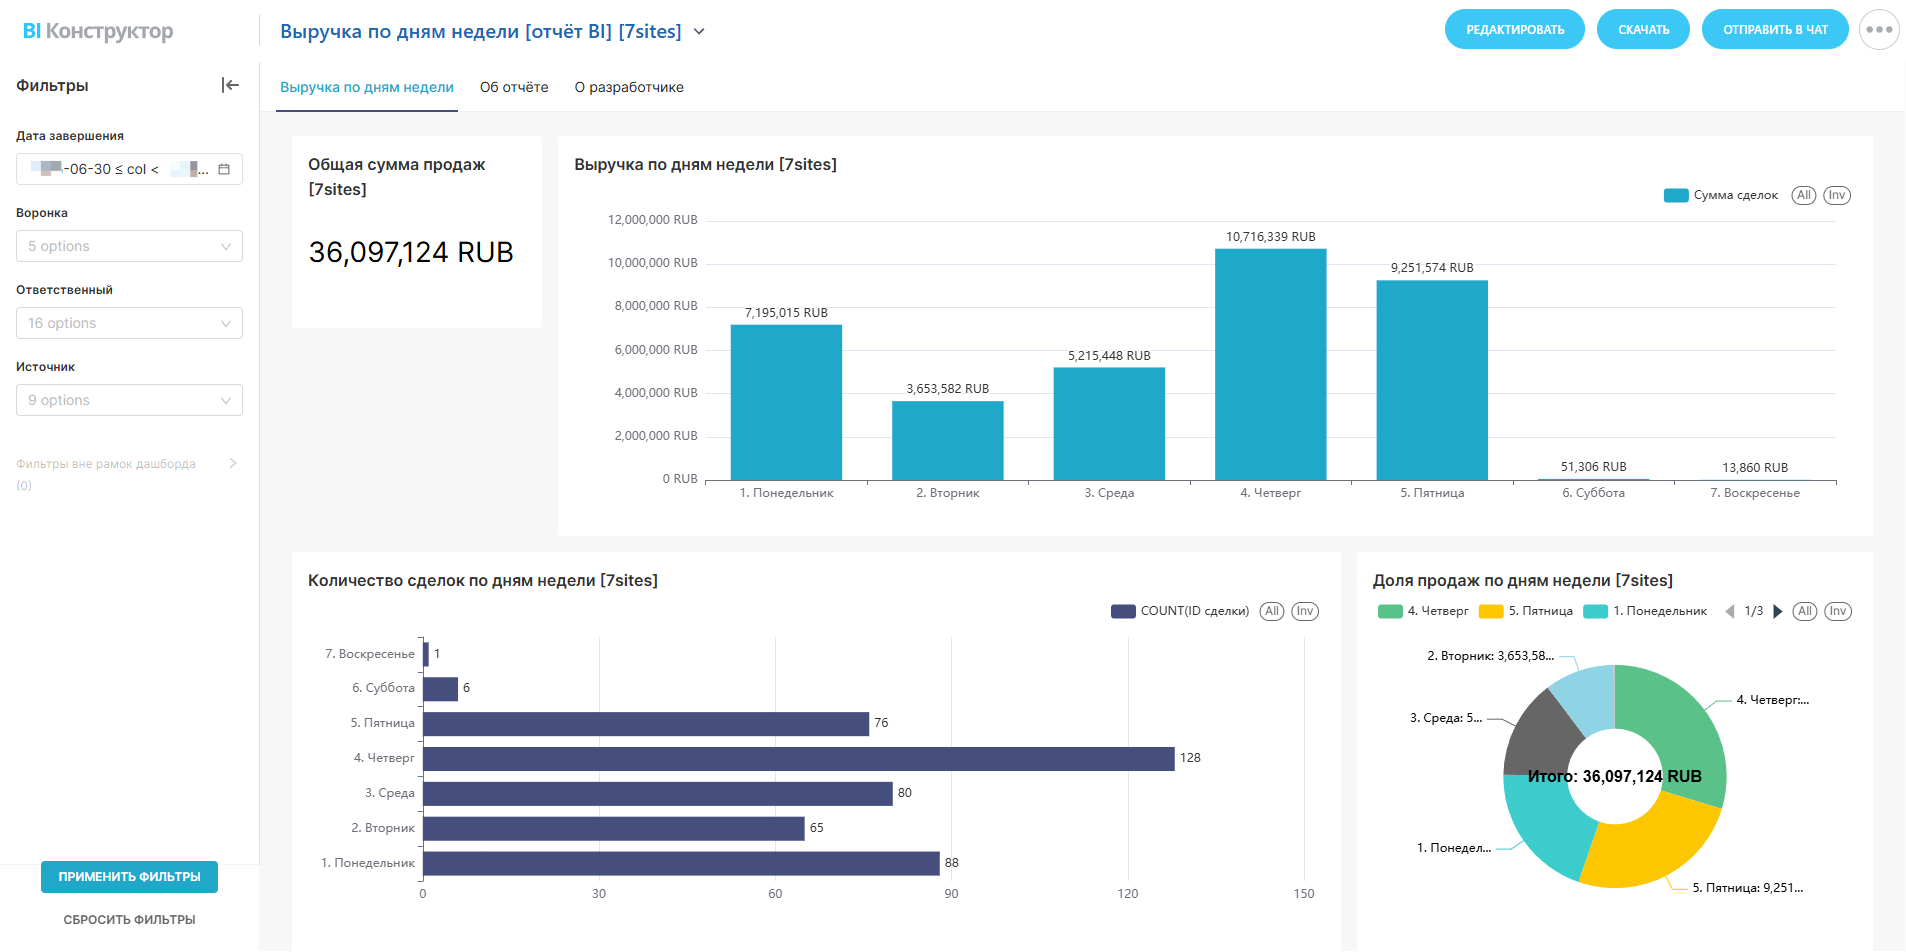
Task: Switch to the О разработчике tab
Action: click(629, 88)
